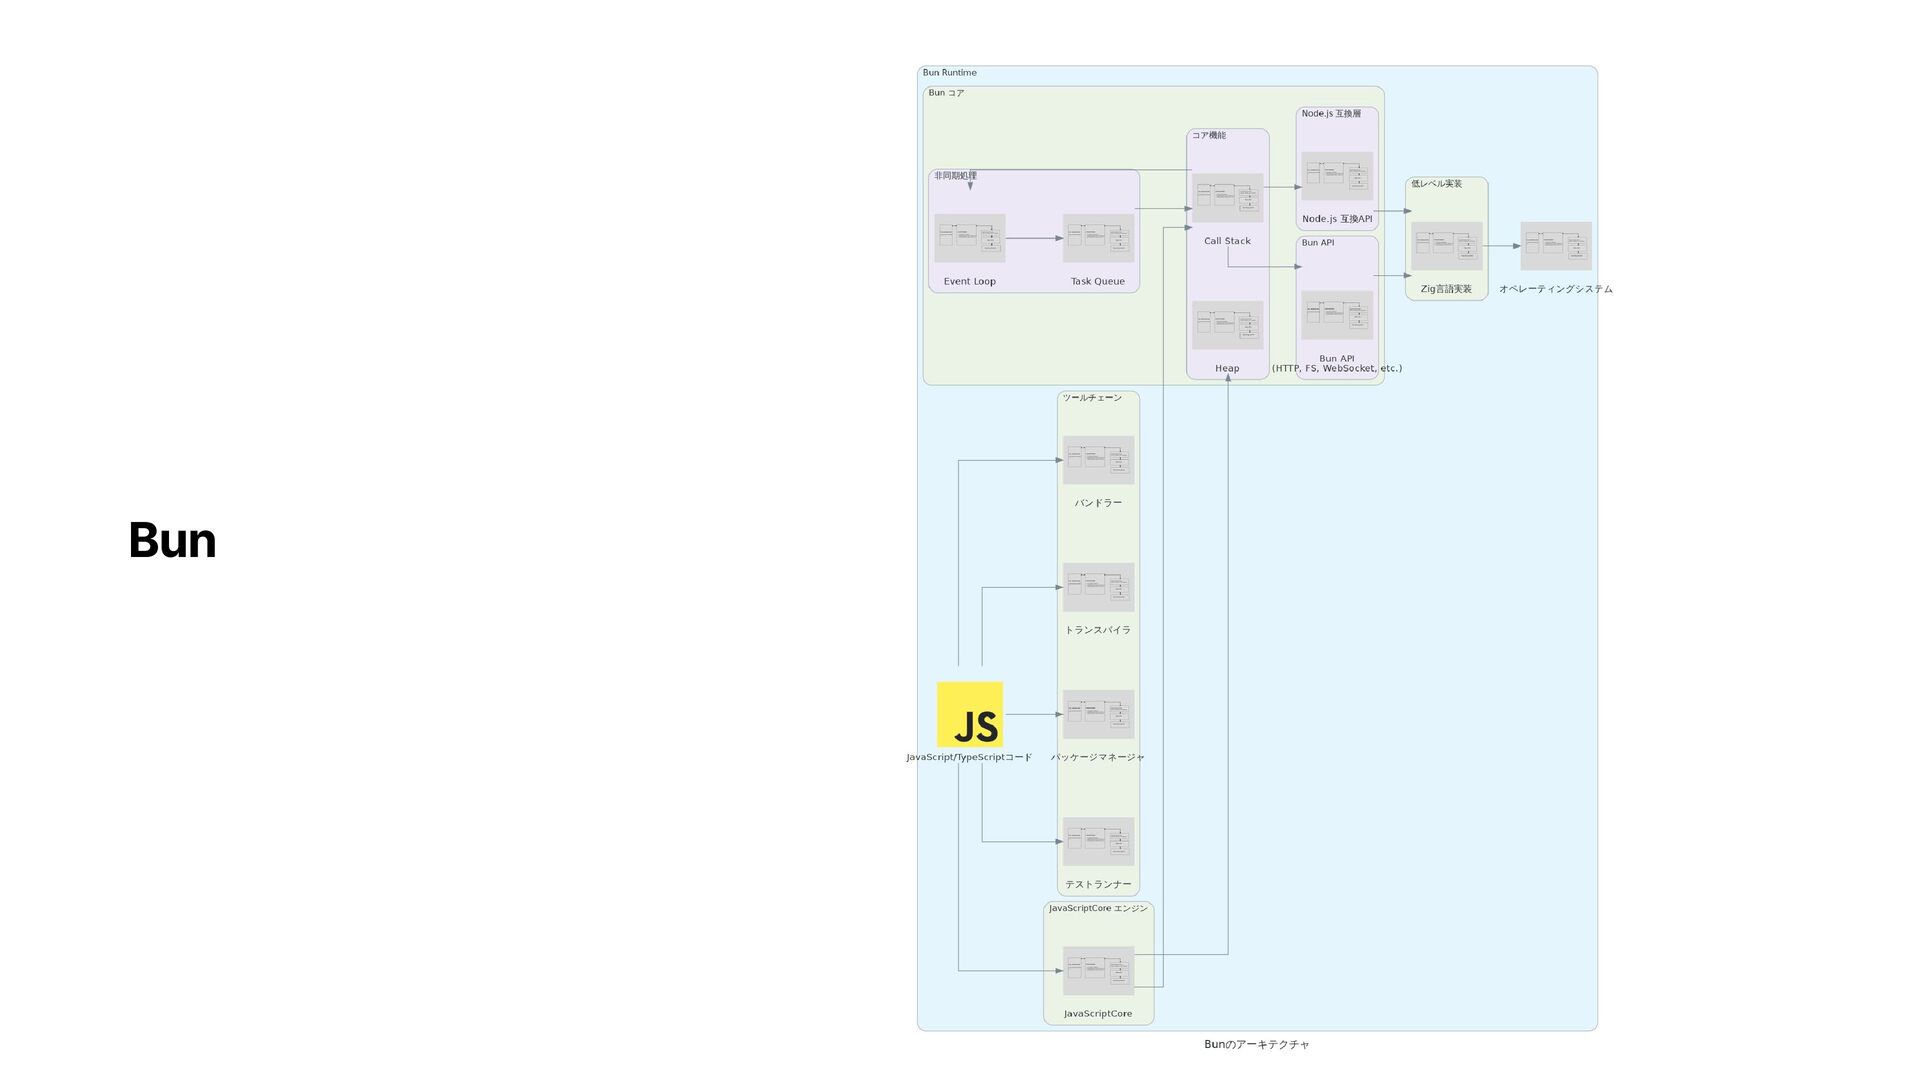This screenshot has width=1920, height=1080.
Task: Select the Node.js 互換API node image
Action: coord(1337,176)
